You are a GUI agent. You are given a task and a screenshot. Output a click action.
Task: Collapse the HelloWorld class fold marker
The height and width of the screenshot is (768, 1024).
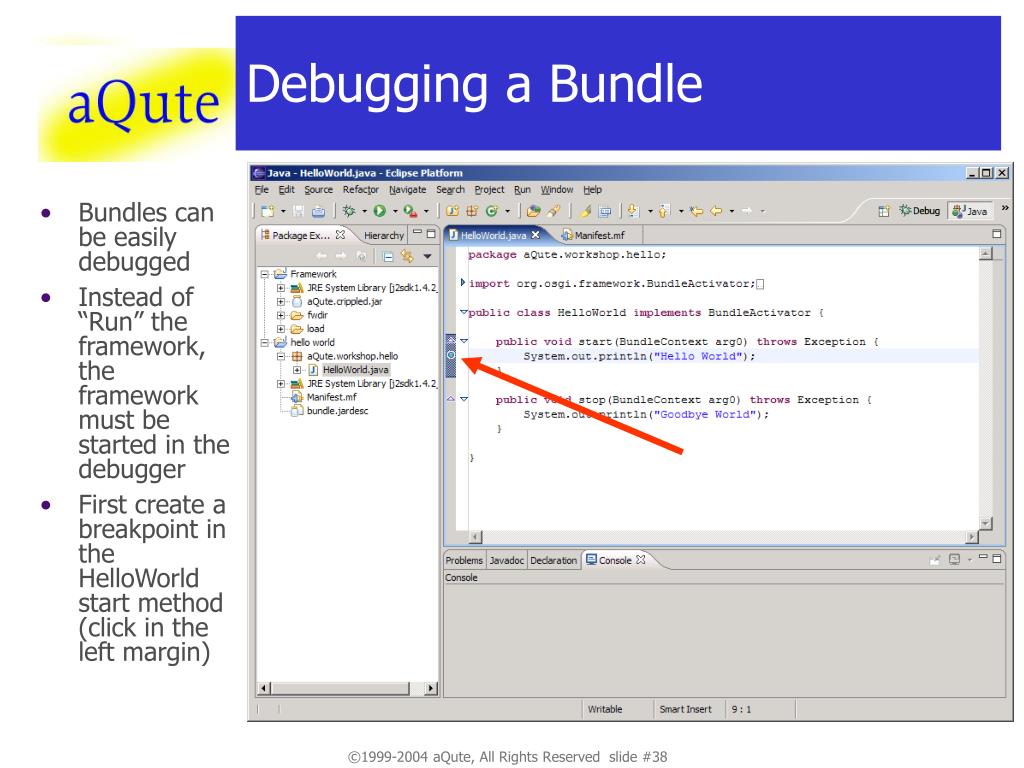[x=464, y=312]
